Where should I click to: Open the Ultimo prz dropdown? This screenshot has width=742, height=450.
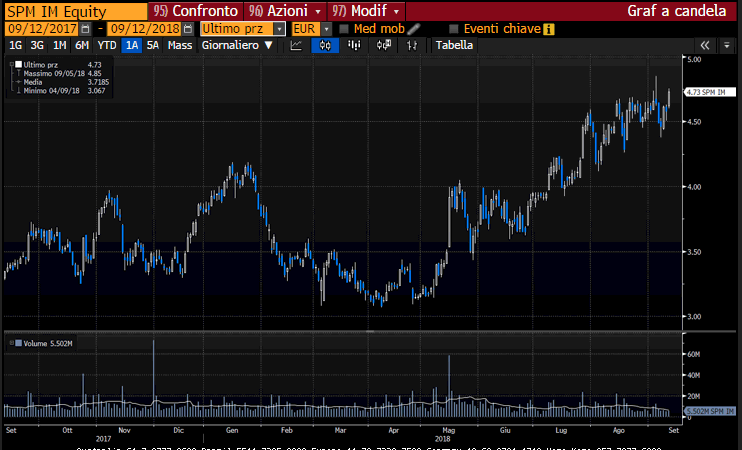pyautogui.click(x=279, y=28)
